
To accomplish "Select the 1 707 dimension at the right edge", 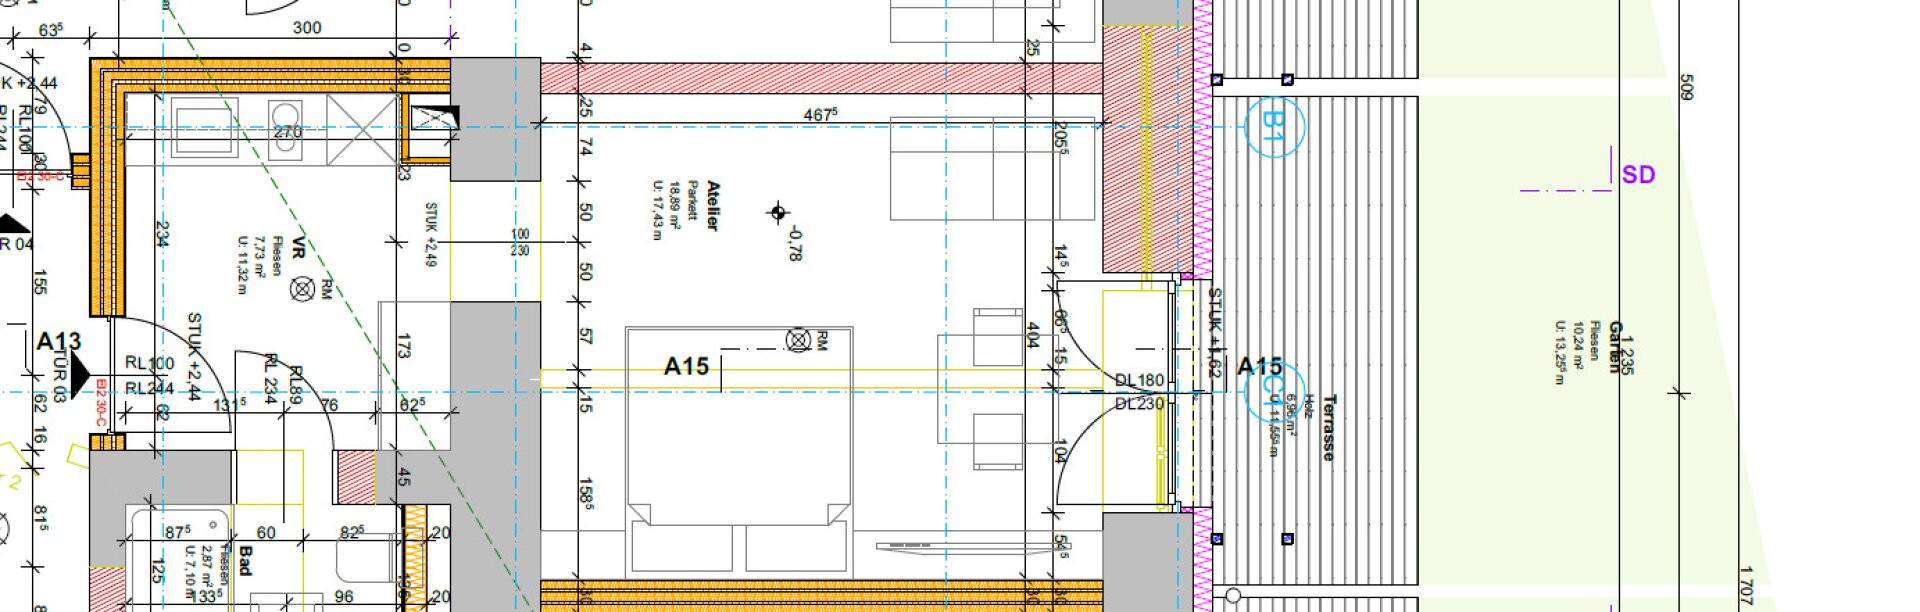I will coord(1745,586).
